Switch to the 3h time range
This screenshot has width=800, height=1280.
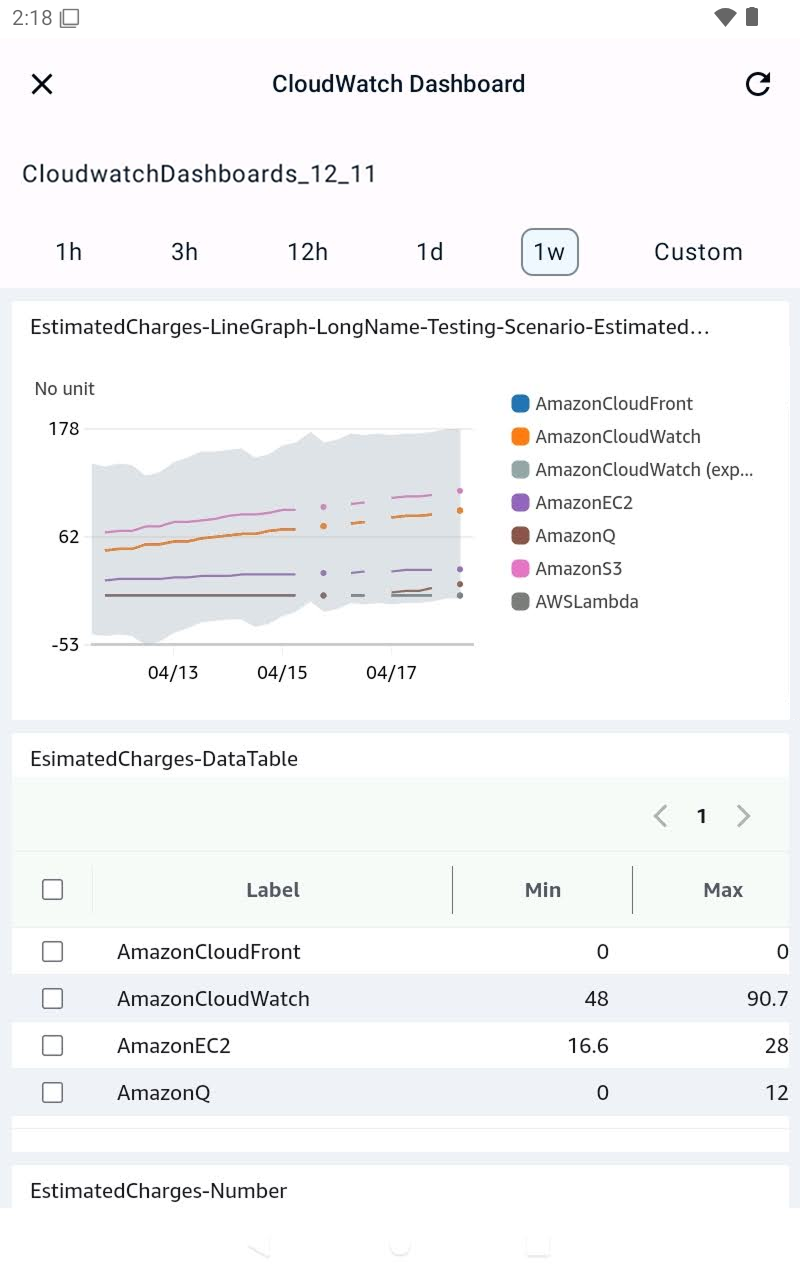[185, 252]
